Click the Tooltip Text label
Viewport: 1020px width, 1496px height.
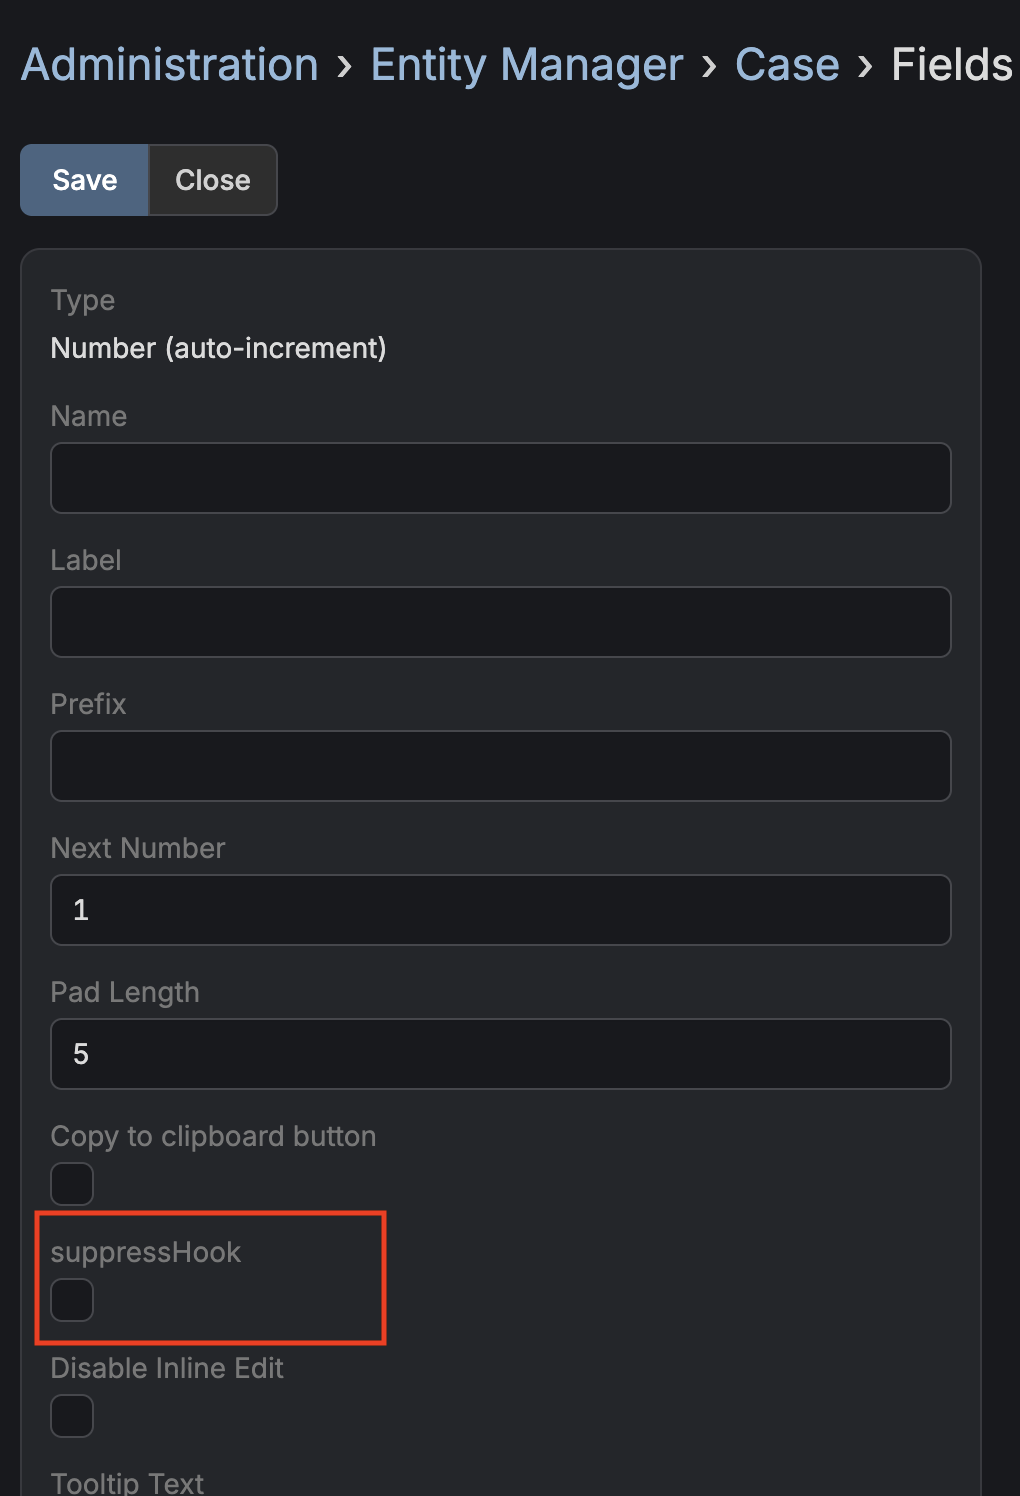click(127, 1482)
